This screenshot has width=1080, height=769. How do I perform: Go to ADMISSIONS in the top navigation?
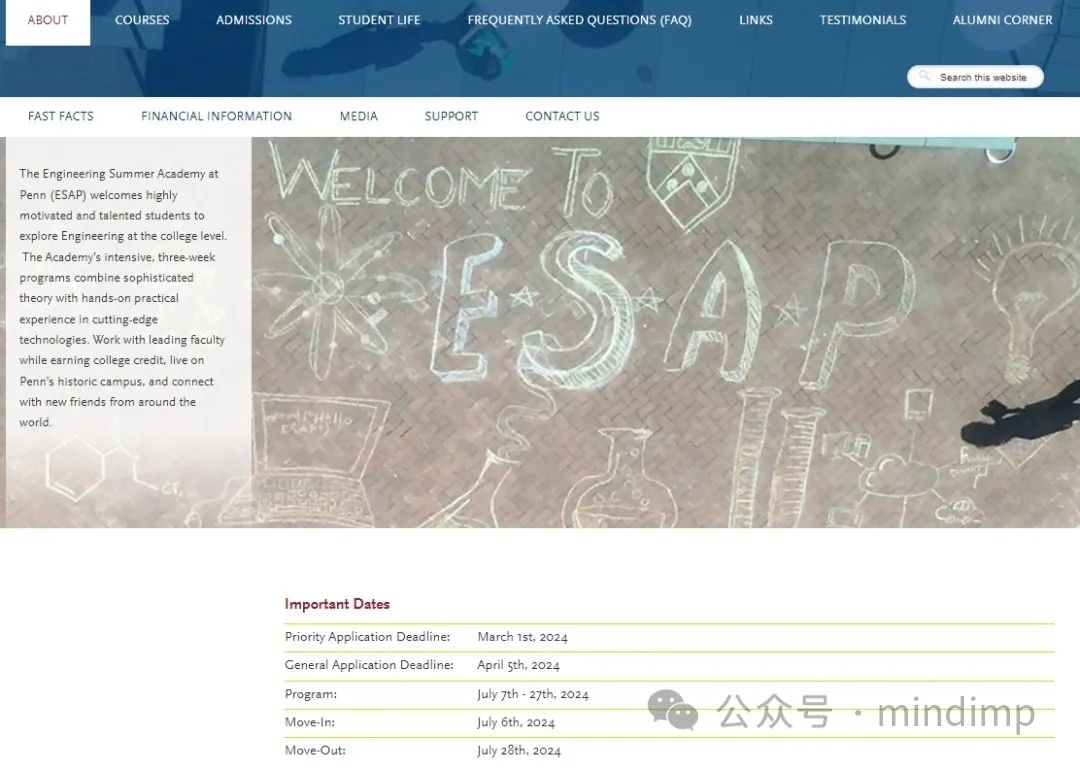253,21
